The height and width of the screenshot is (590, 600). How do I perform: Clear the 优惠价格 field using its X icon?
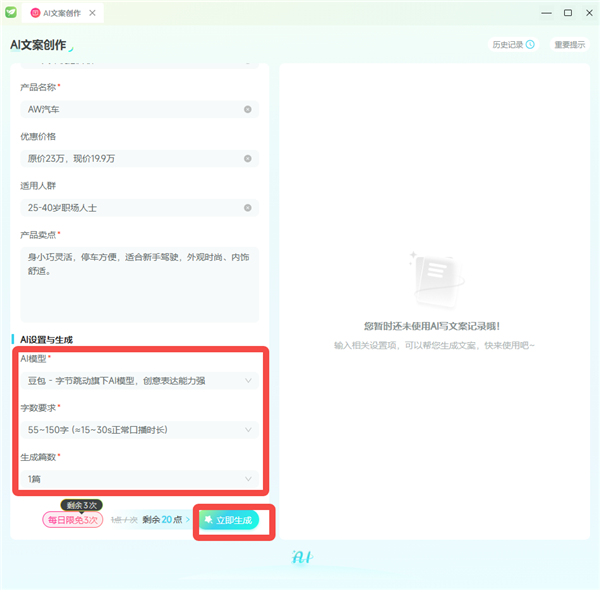coord(247,158)
